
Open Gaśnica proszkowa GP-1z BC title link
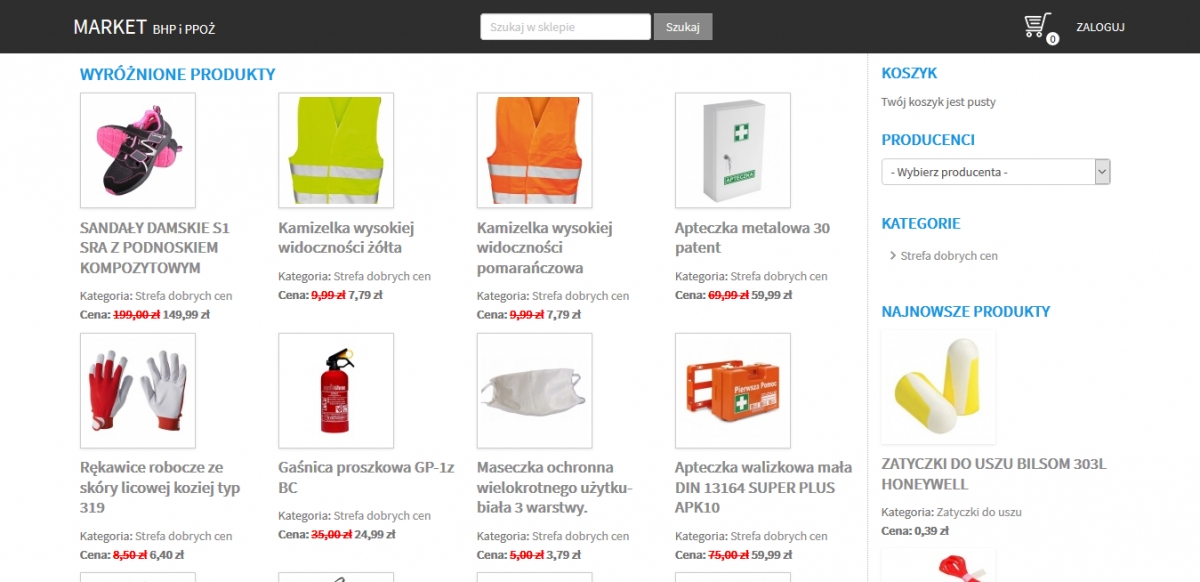pyautogui.click(x=366, y=478)
